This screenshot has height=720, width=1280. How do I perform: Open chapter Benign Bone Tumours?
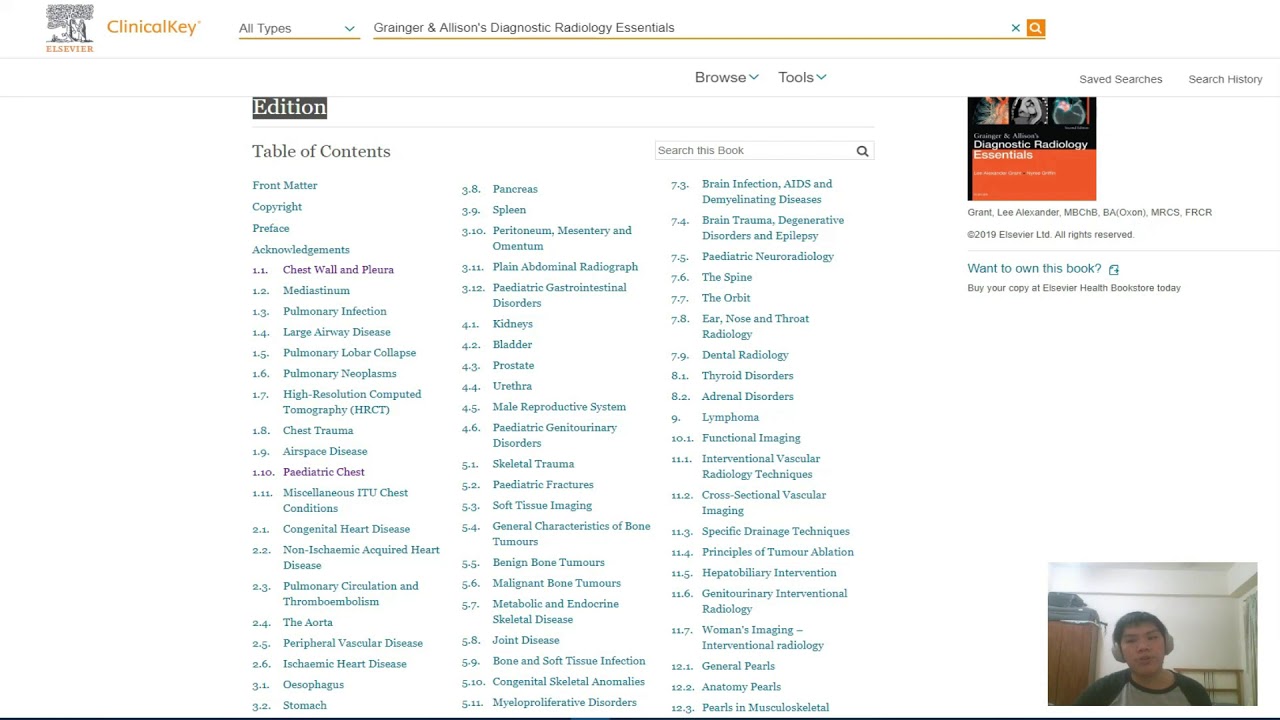(x=548, y=563)
